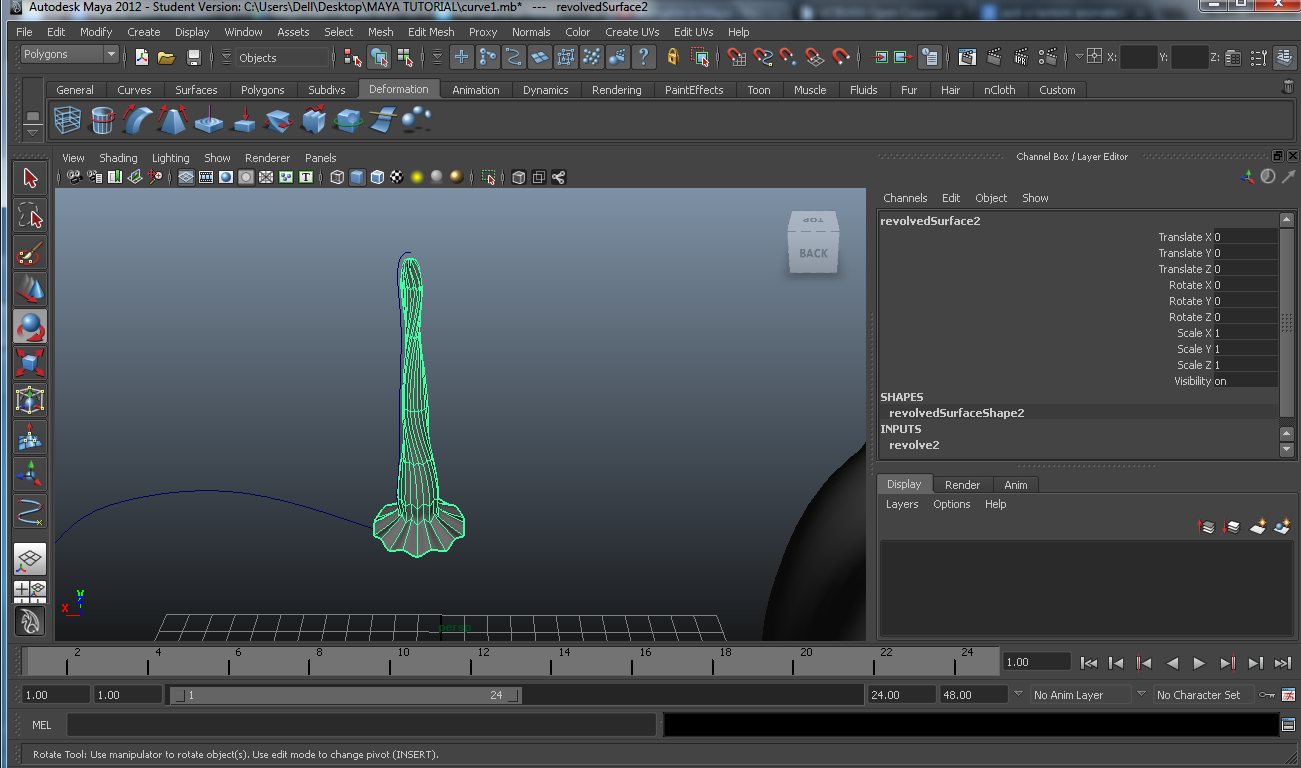Screen dimensions: 1301x768
Task: Toggle textured display with the checker icon
Action: coord(397,177)
